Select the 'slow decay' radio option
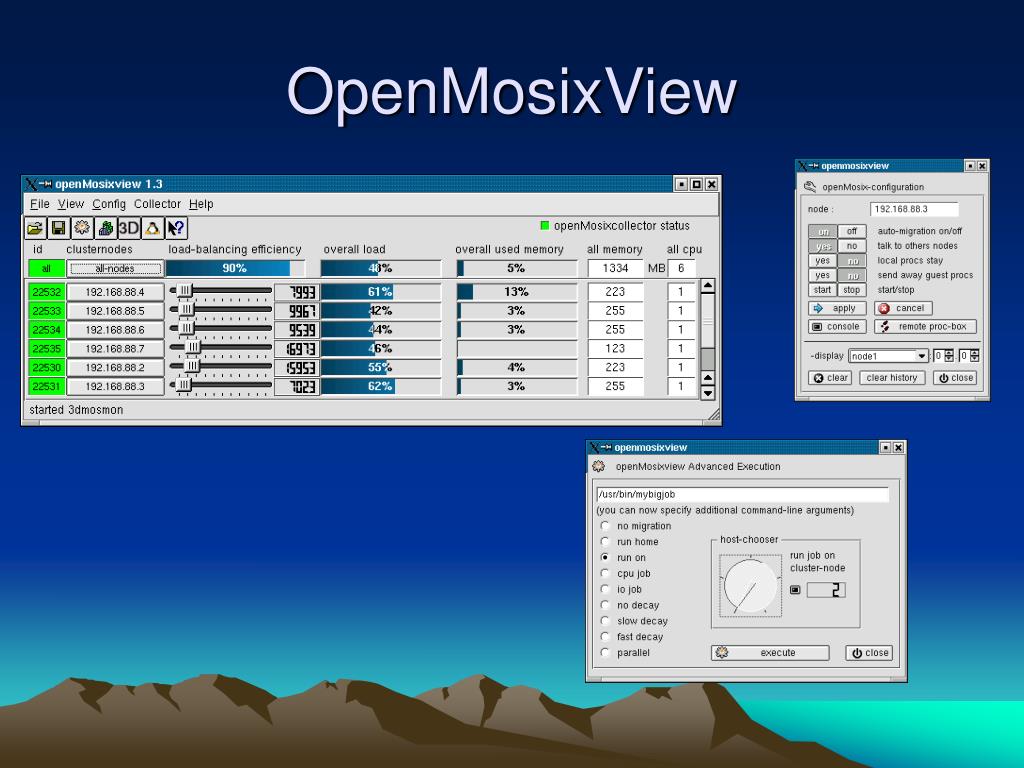Image resolution: width=1024 pixels, height=768 pixels. coord(605,620)
